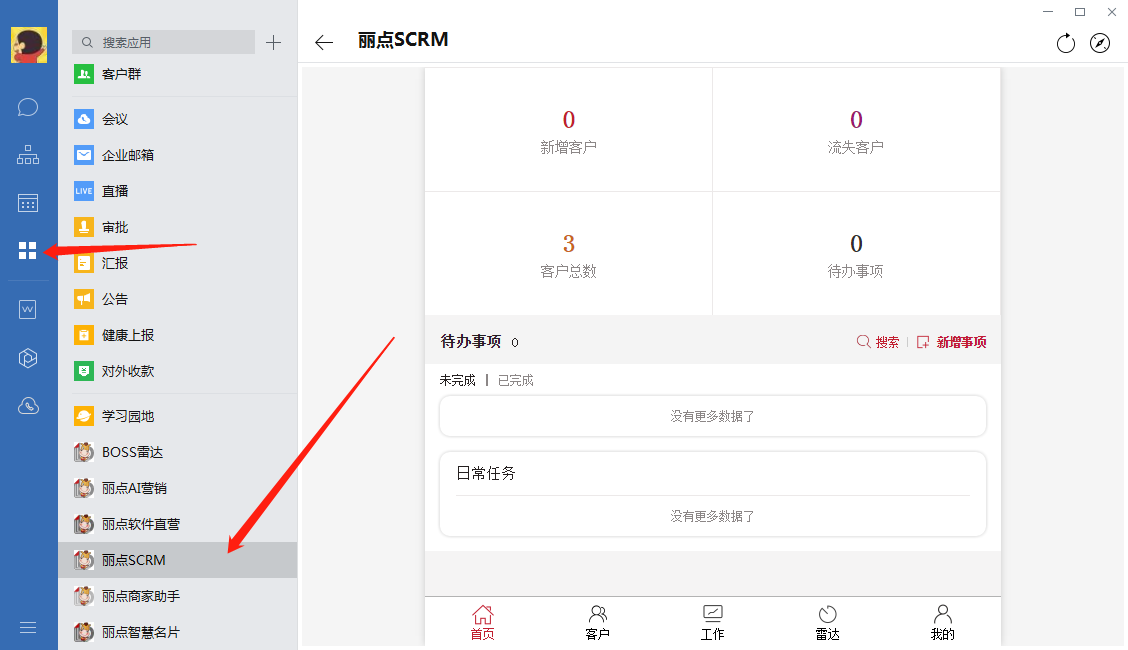Open the 汇报 report app
Viewport: 1128px width, 650px height.
[178, 263]
